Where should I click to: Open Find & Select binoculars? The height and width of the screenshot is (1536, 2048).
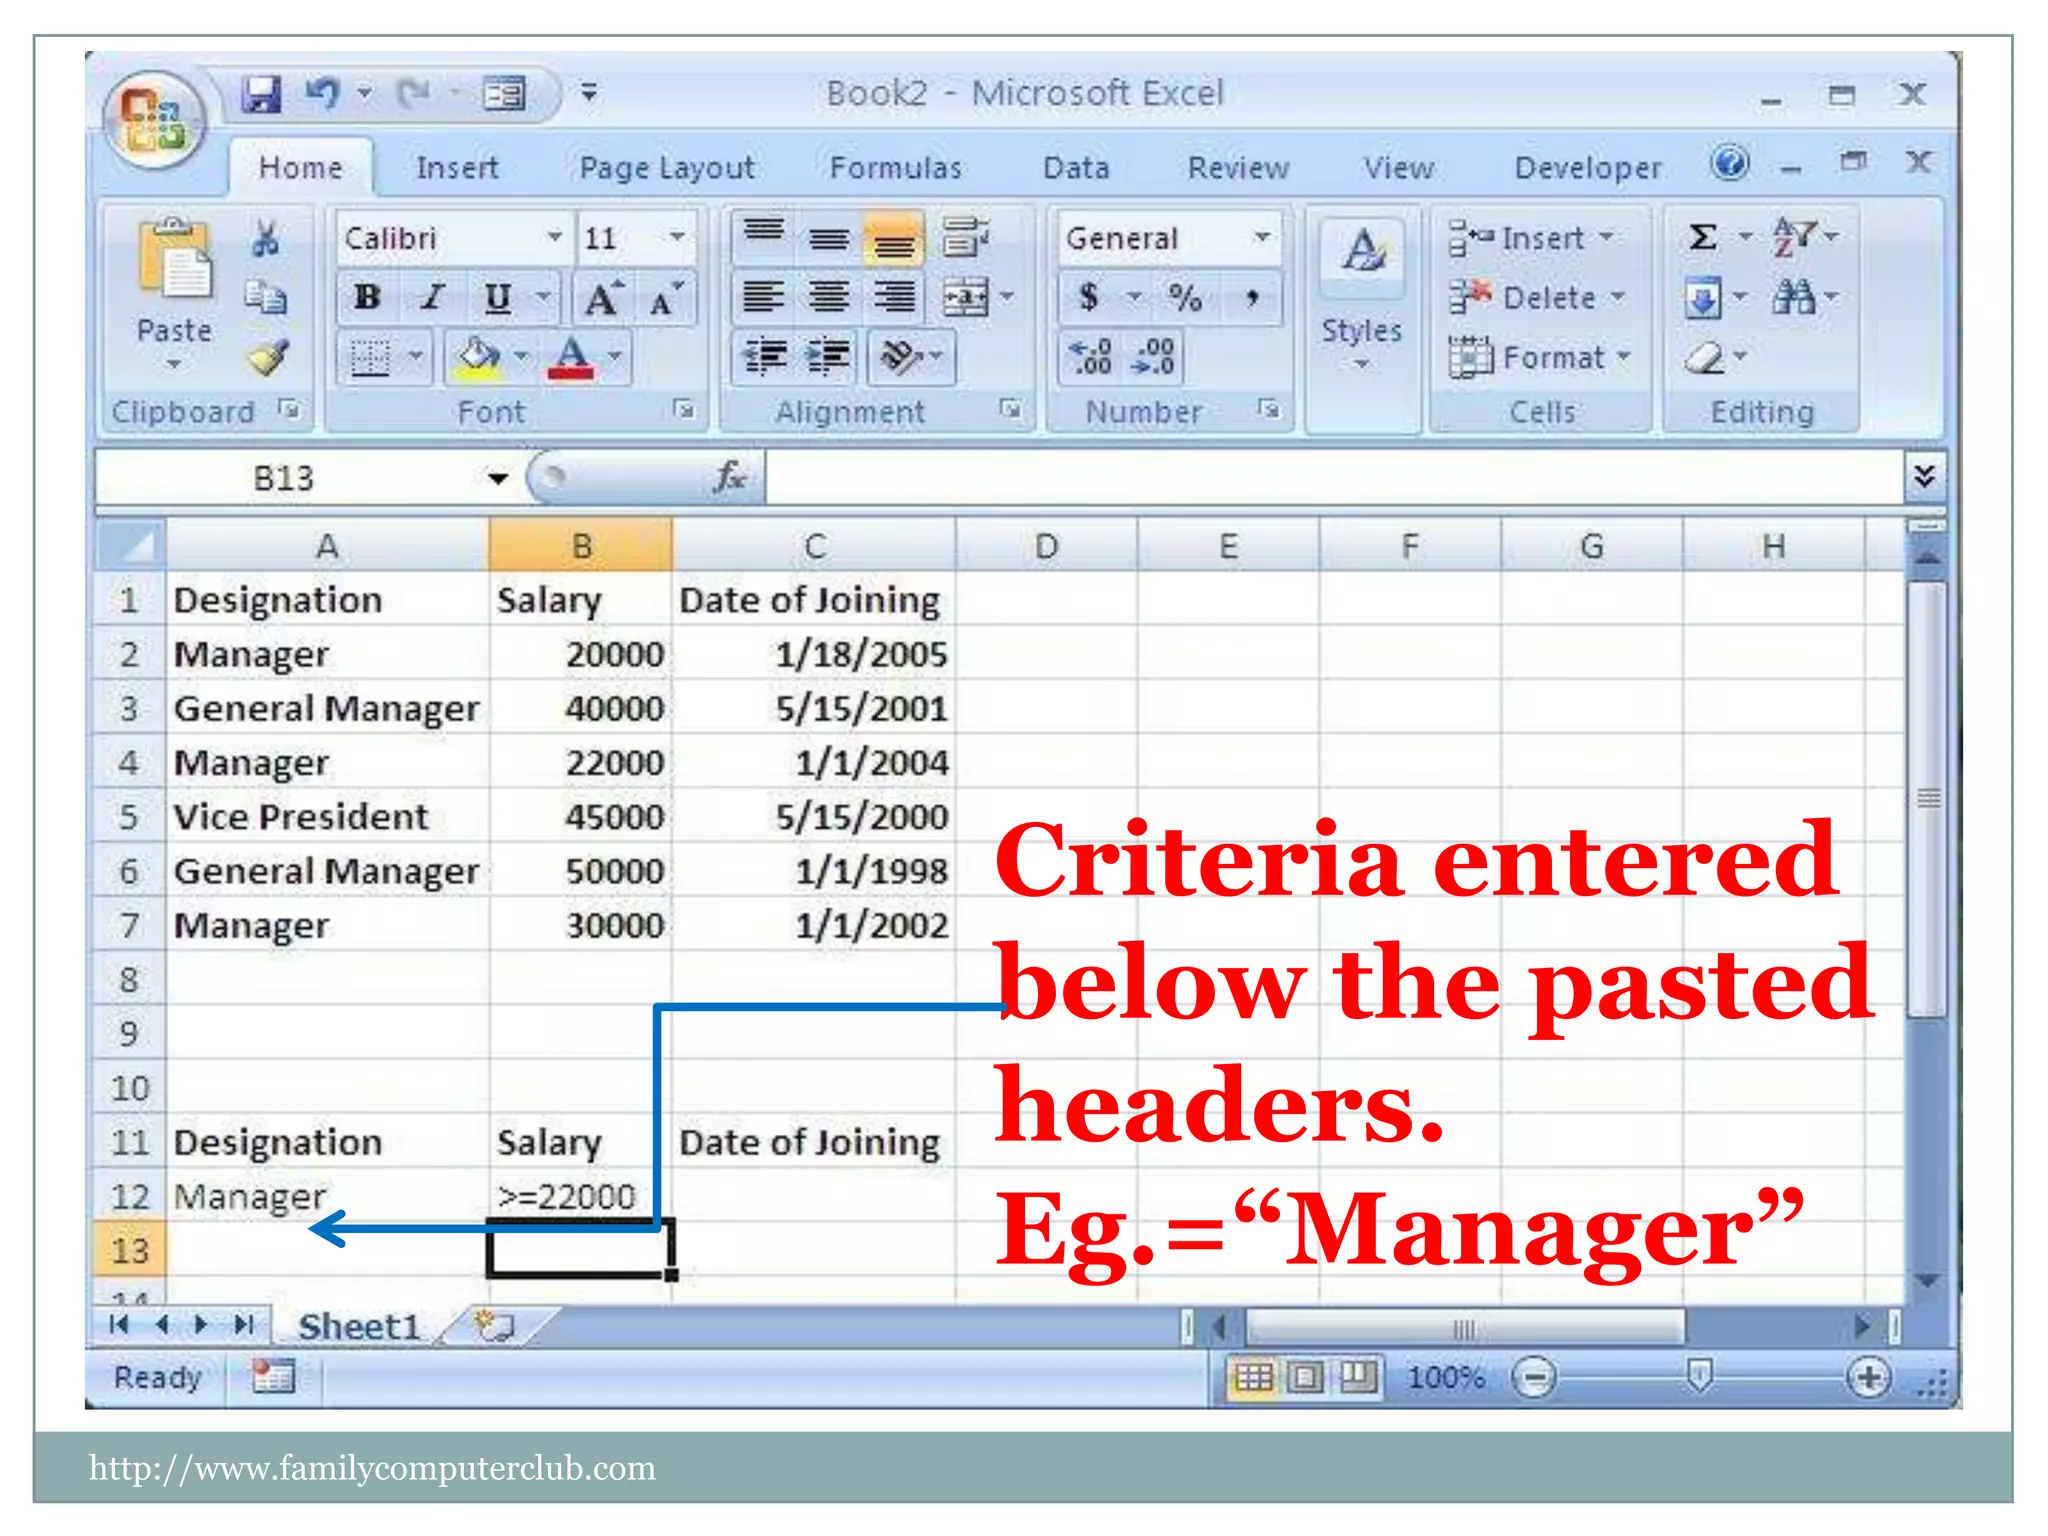click(x=1793, y=297)
